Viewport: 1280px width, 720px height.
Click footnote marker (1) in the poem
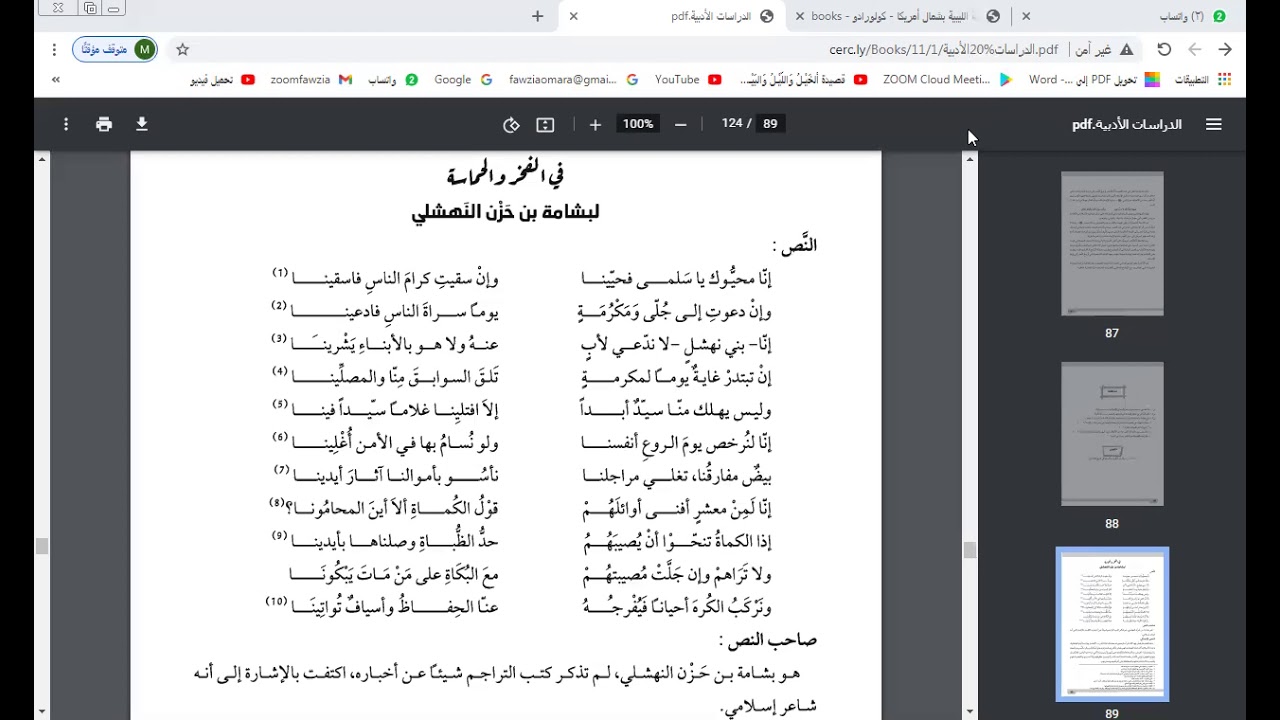coord(280,273)
